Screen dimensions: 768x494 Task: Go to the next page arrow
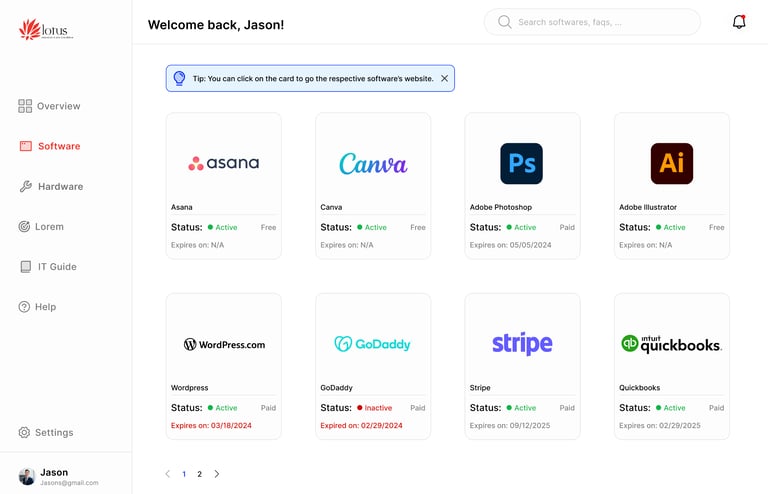(x=216, y=473)
